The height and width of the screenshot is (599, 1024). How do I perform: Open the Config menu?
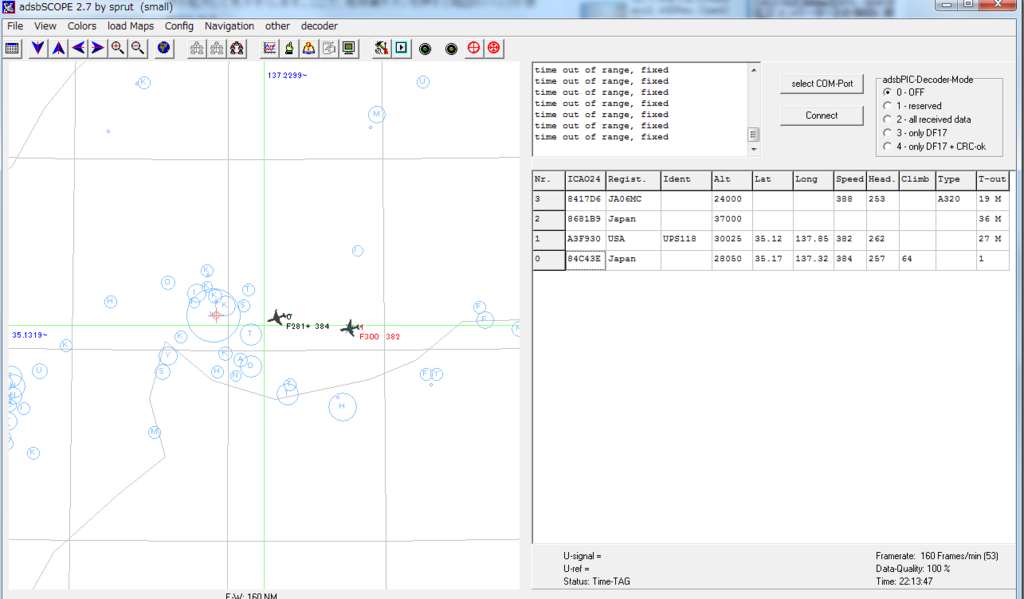[x=179, y=26]
